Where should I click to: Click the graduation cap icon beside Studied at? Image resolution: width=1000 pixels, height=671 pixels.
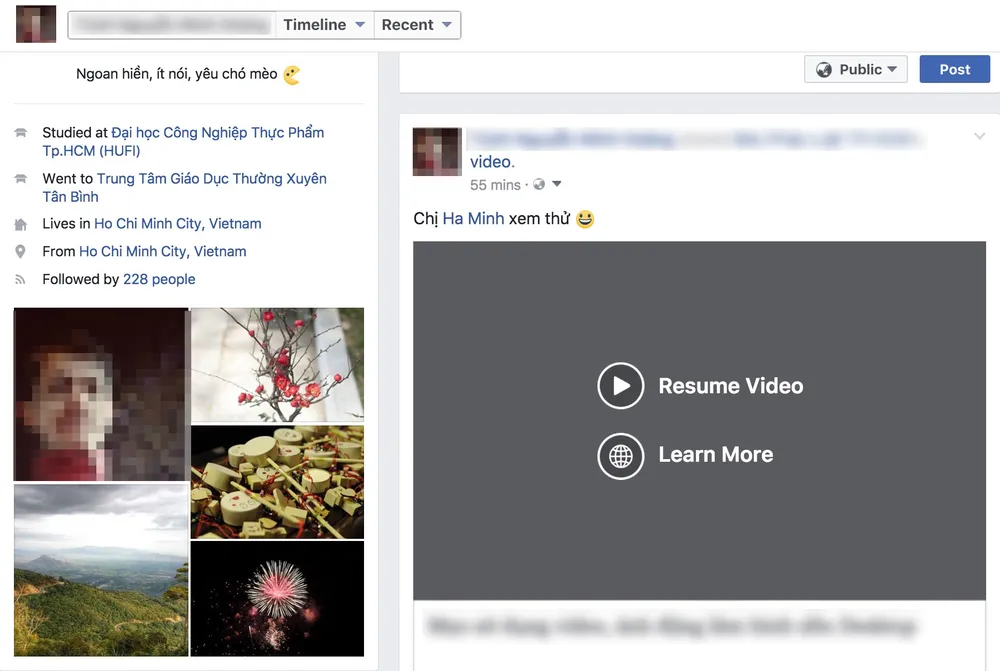click(21, 133)
